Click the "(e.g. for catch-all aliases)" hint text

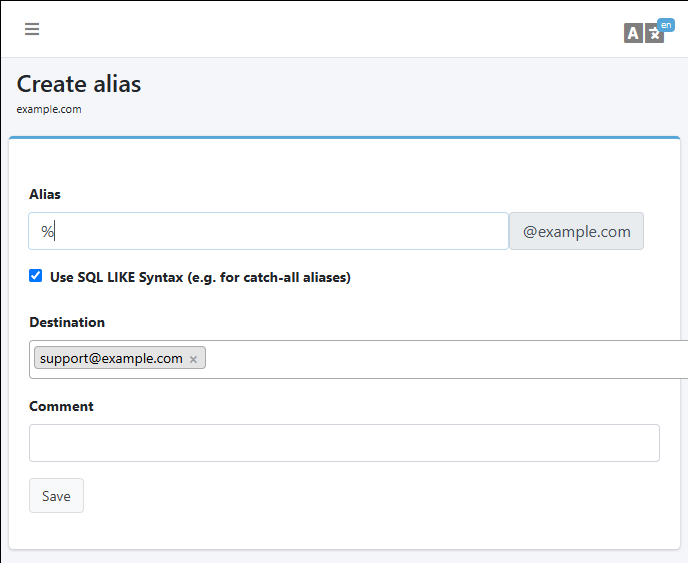[x=269, y=277]
